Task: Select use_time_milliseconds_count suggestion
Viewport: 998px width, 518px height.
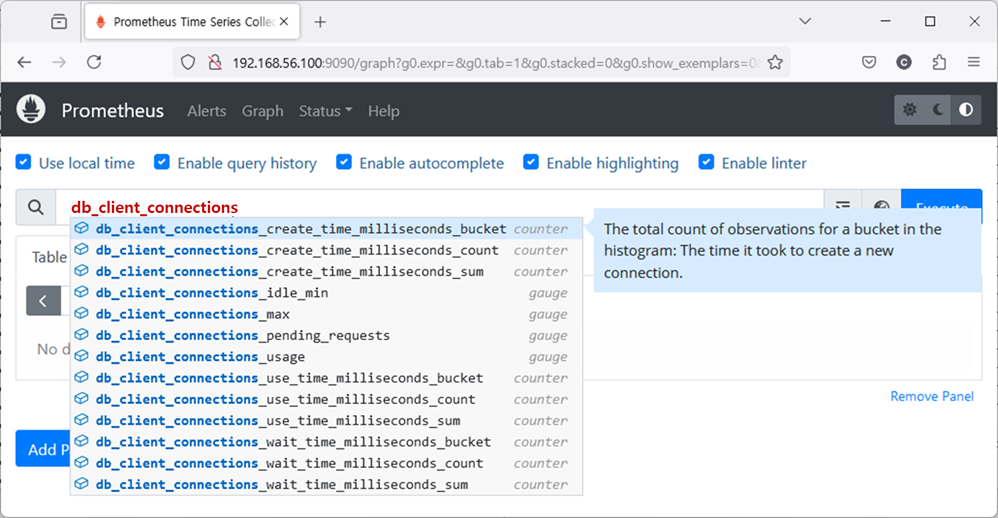Action: pyautogui.click(x=327, y=400)
